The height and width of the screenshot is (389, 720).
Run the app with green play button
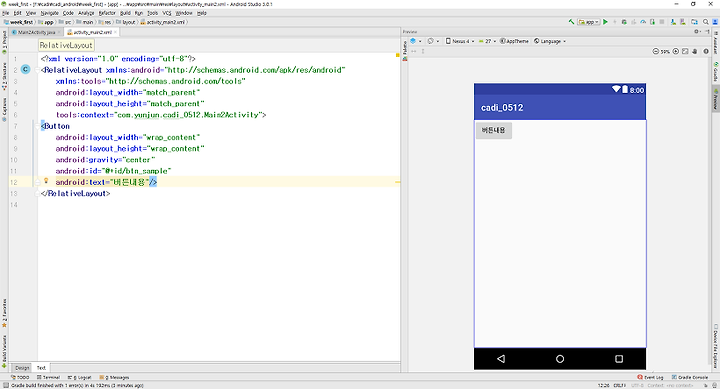coord(605,22)
